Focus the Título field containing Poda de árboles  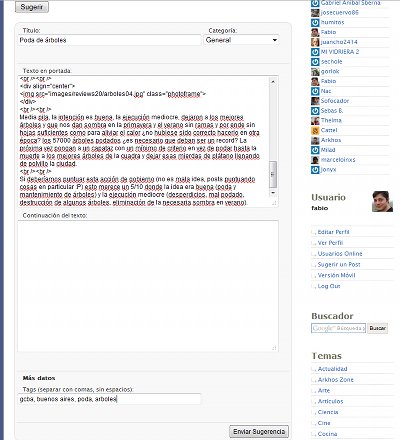pyautogui.click(x=109, y=40)
